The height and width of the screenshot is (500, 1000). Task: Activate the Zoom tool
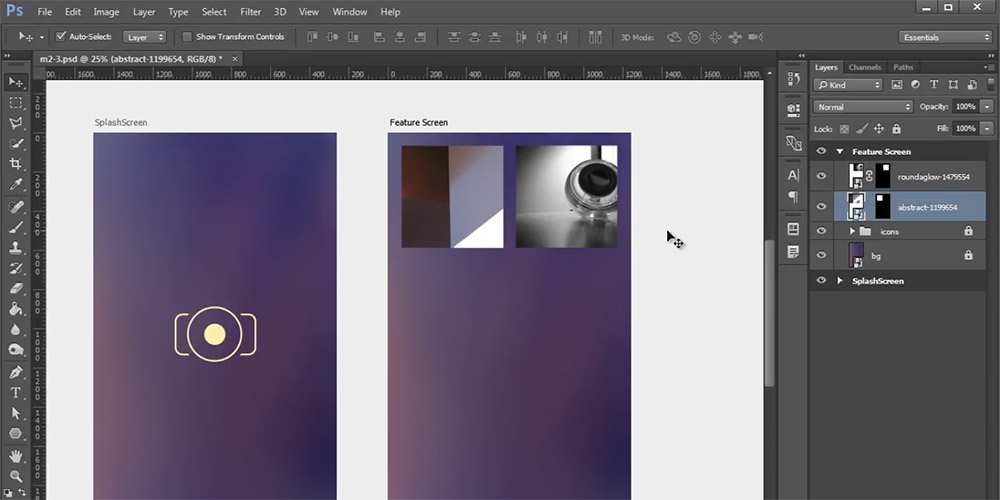(x=16, y=476)
